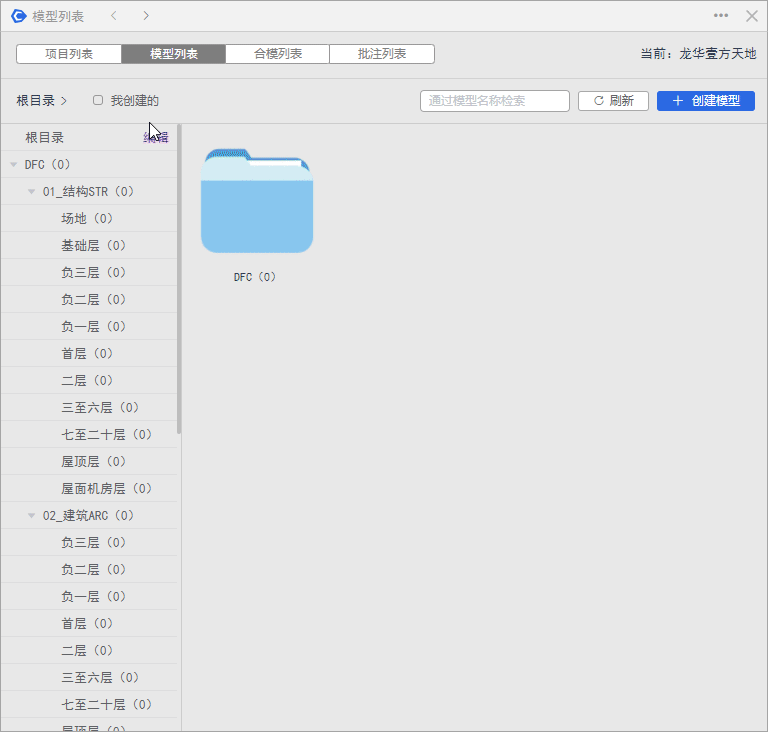Open the 批注列表 tab

pos(381,54)
